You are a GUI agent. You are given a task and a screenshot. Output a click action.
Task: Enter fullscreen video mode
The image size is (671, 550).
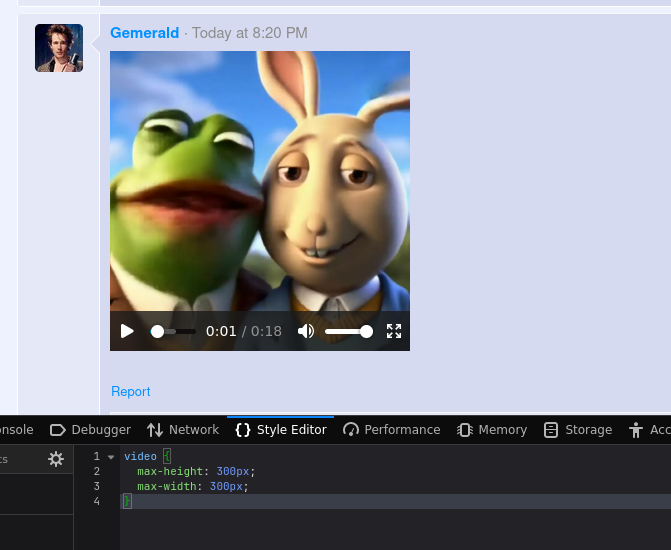coord(394,331)
